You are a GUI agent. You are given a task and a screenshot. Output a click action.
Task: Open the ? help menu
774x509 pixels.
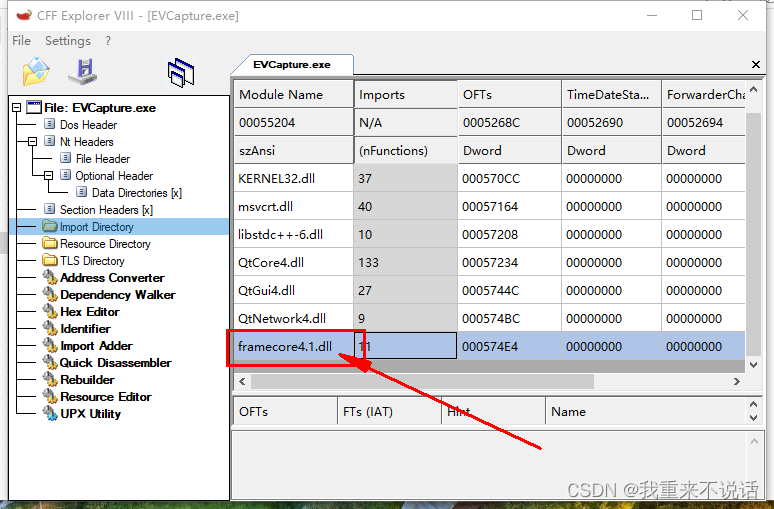tap(108, 40)
